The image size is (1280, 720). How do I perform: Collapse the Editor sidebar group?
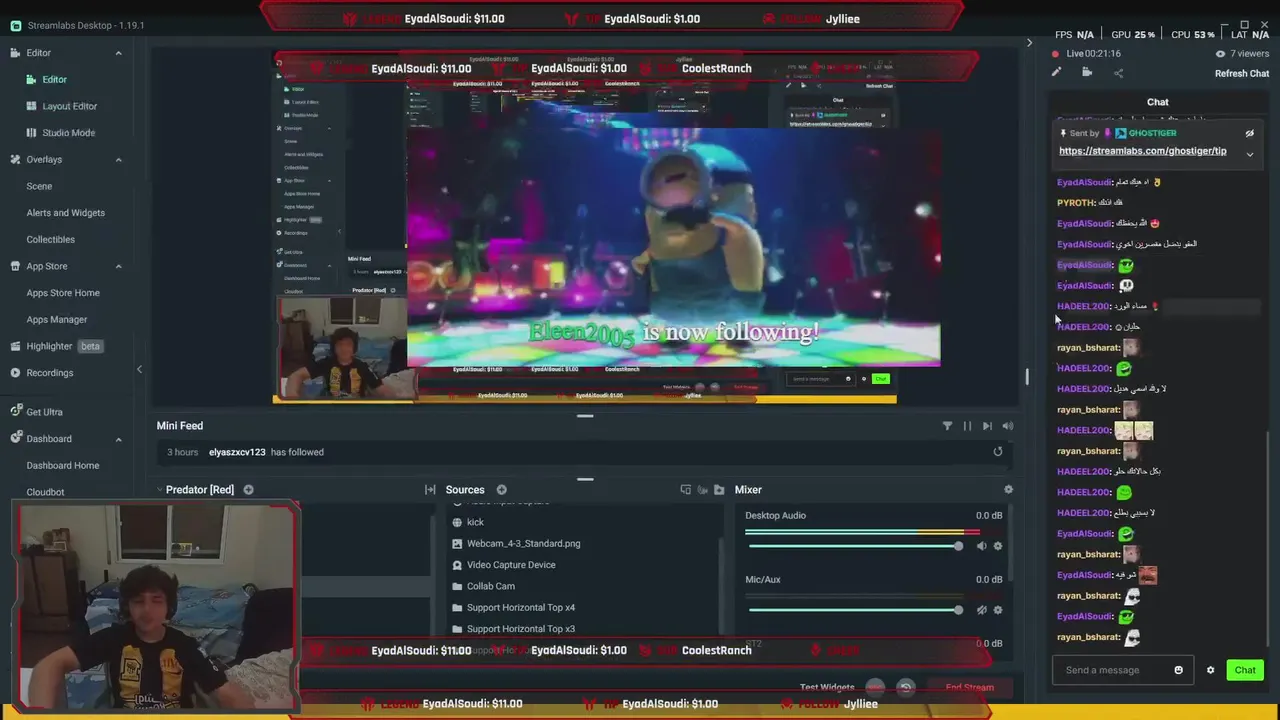click(118, 53)
